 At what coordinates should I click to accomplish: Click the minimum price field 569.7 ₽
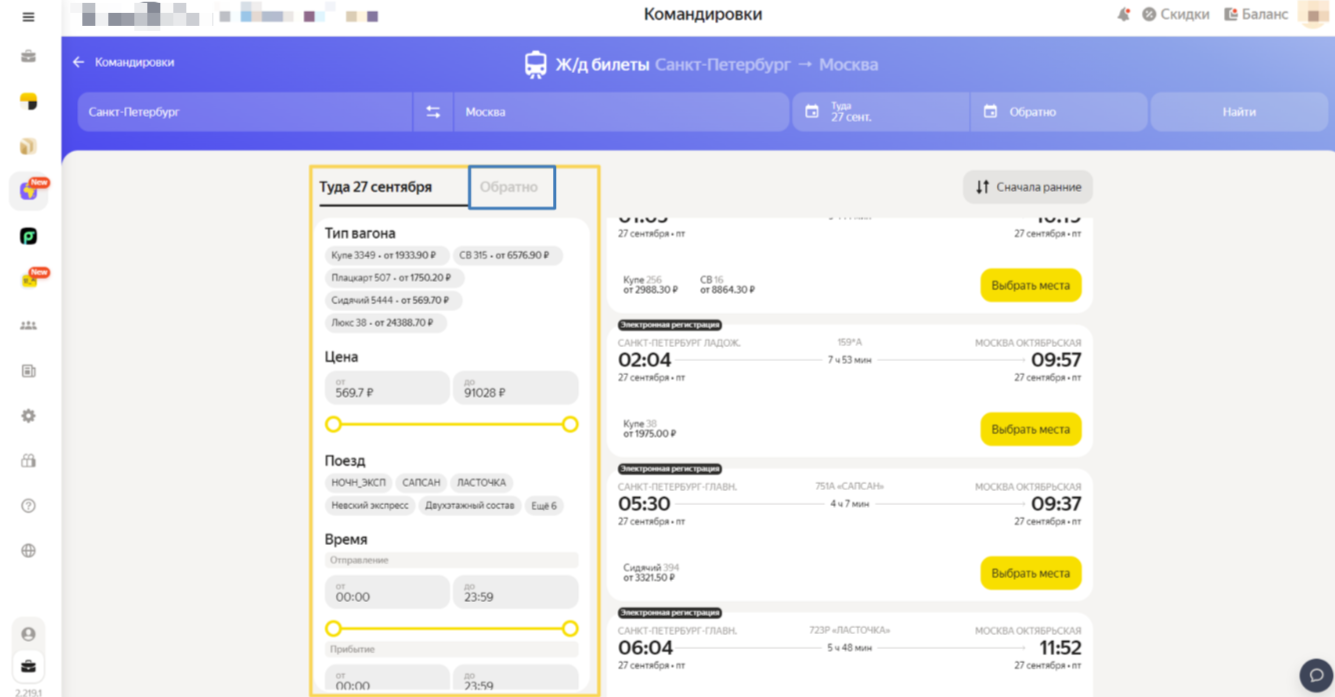[387, 388]
